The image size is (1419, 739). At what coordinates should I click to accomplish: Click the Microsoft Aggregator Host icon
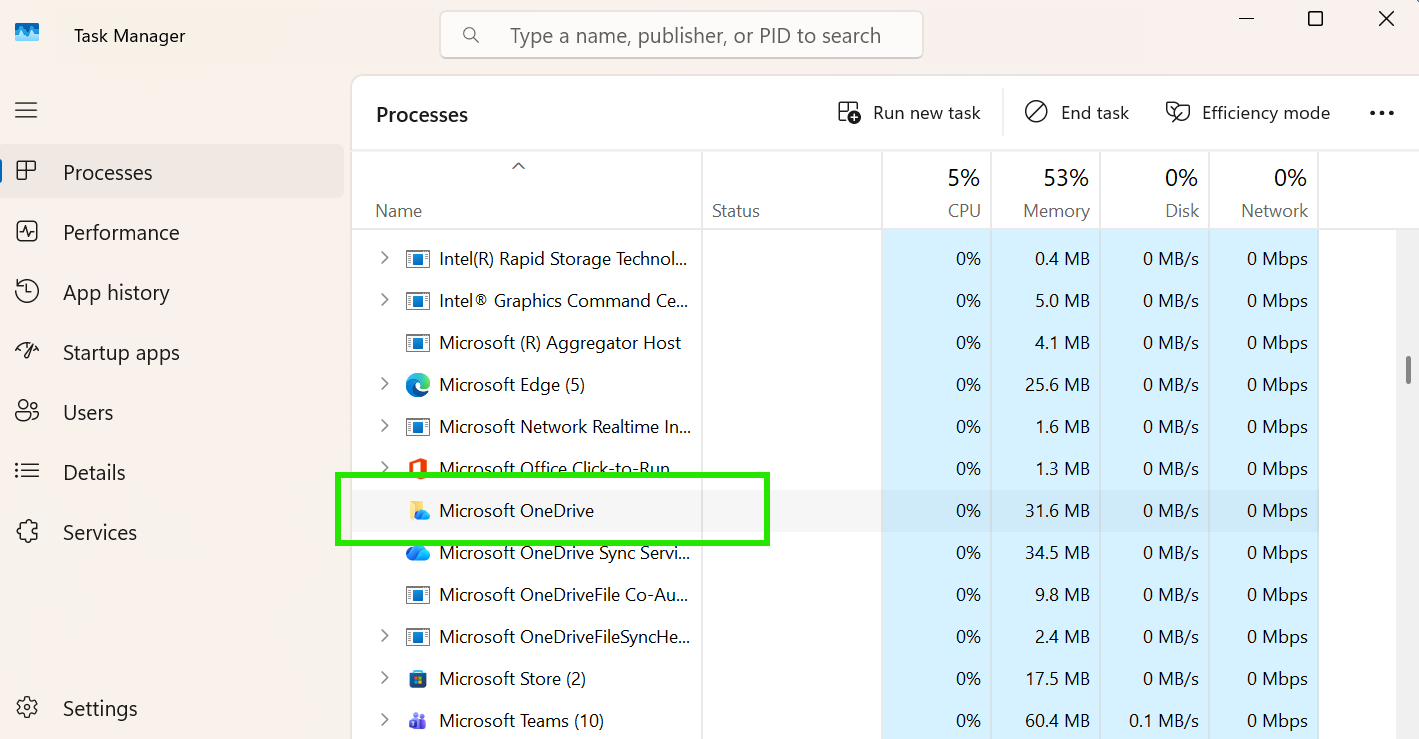tap(418, 343)
